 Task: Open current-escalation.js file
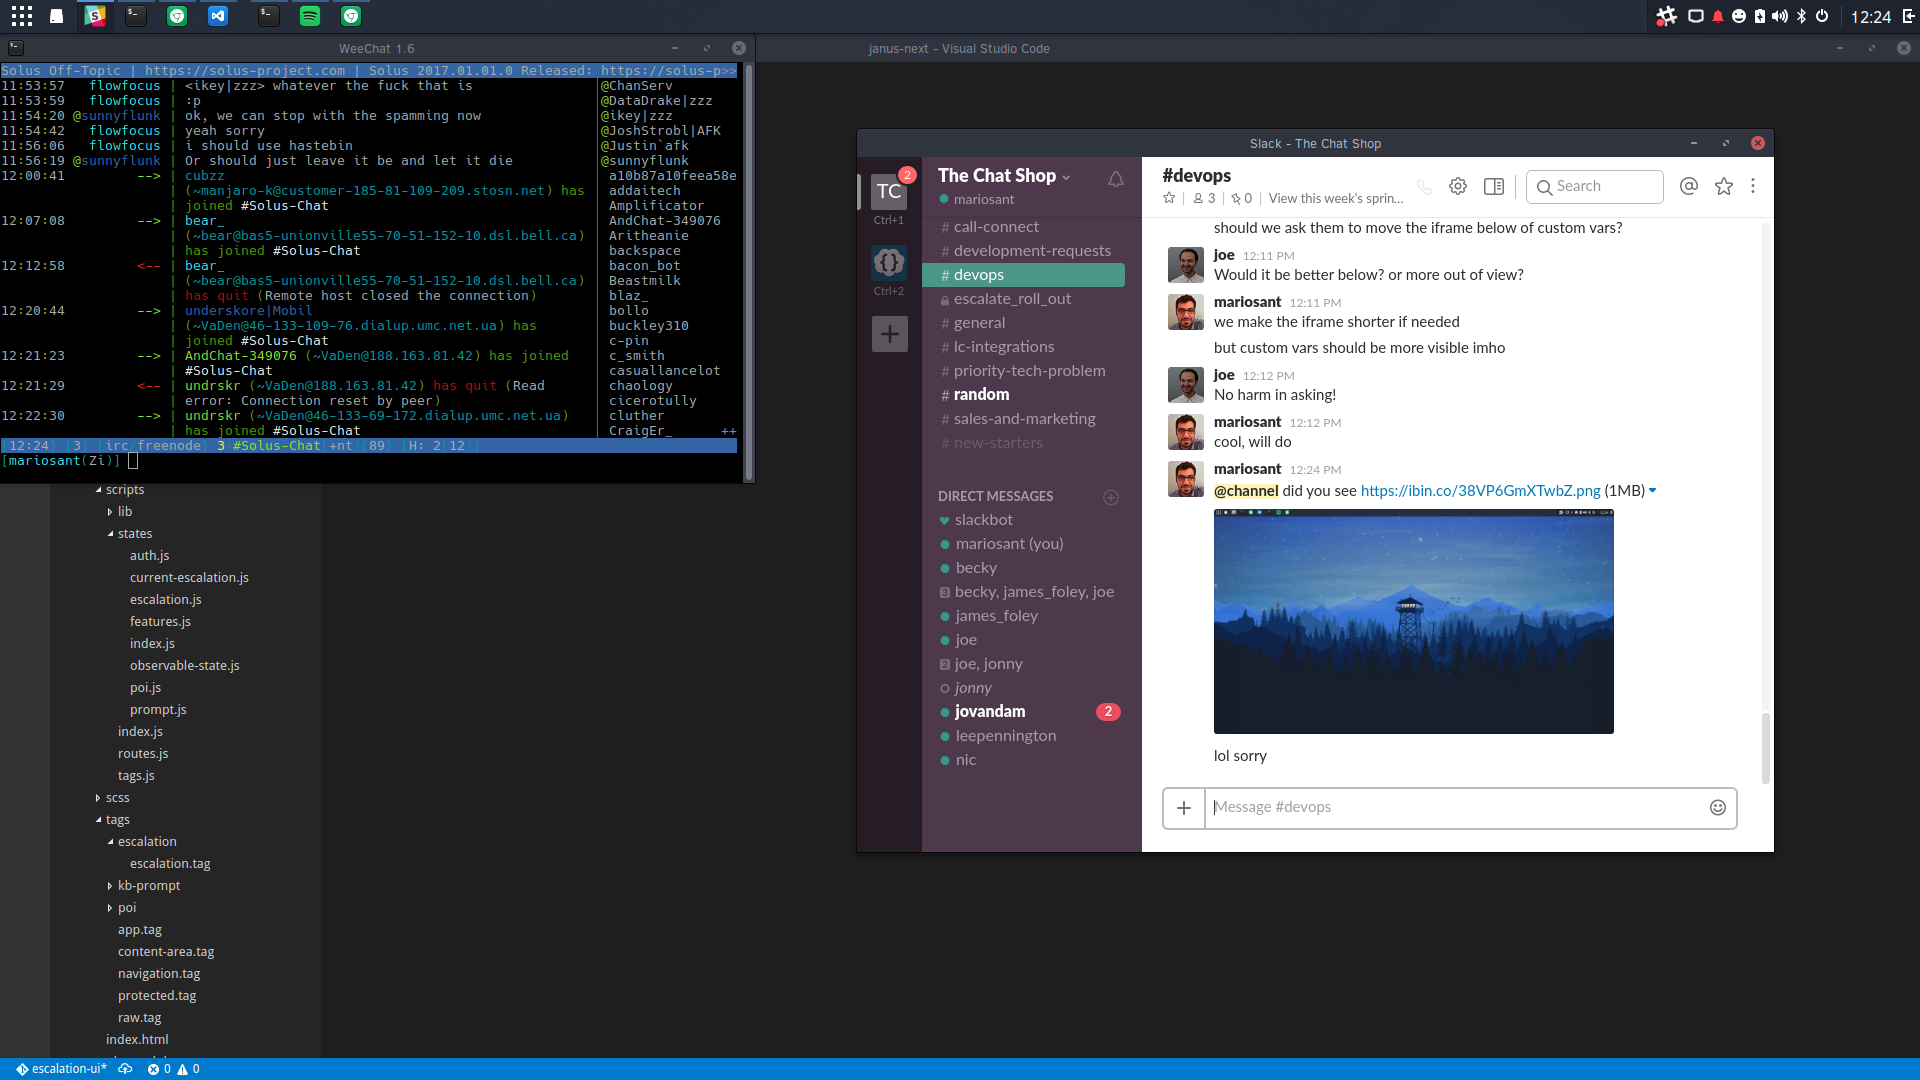point(189,578)
